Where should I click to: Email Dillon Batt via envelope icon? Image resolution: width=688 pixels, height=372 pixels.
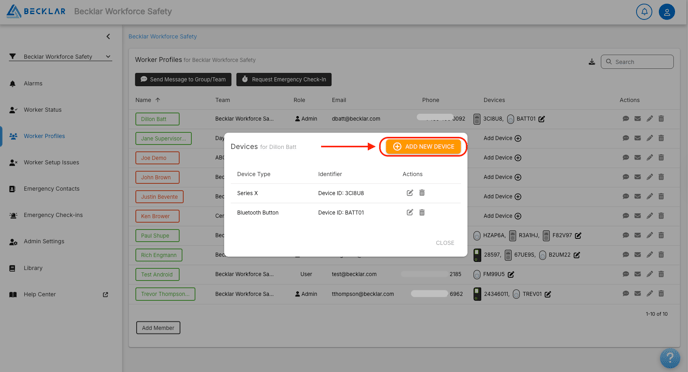[638, 118]
